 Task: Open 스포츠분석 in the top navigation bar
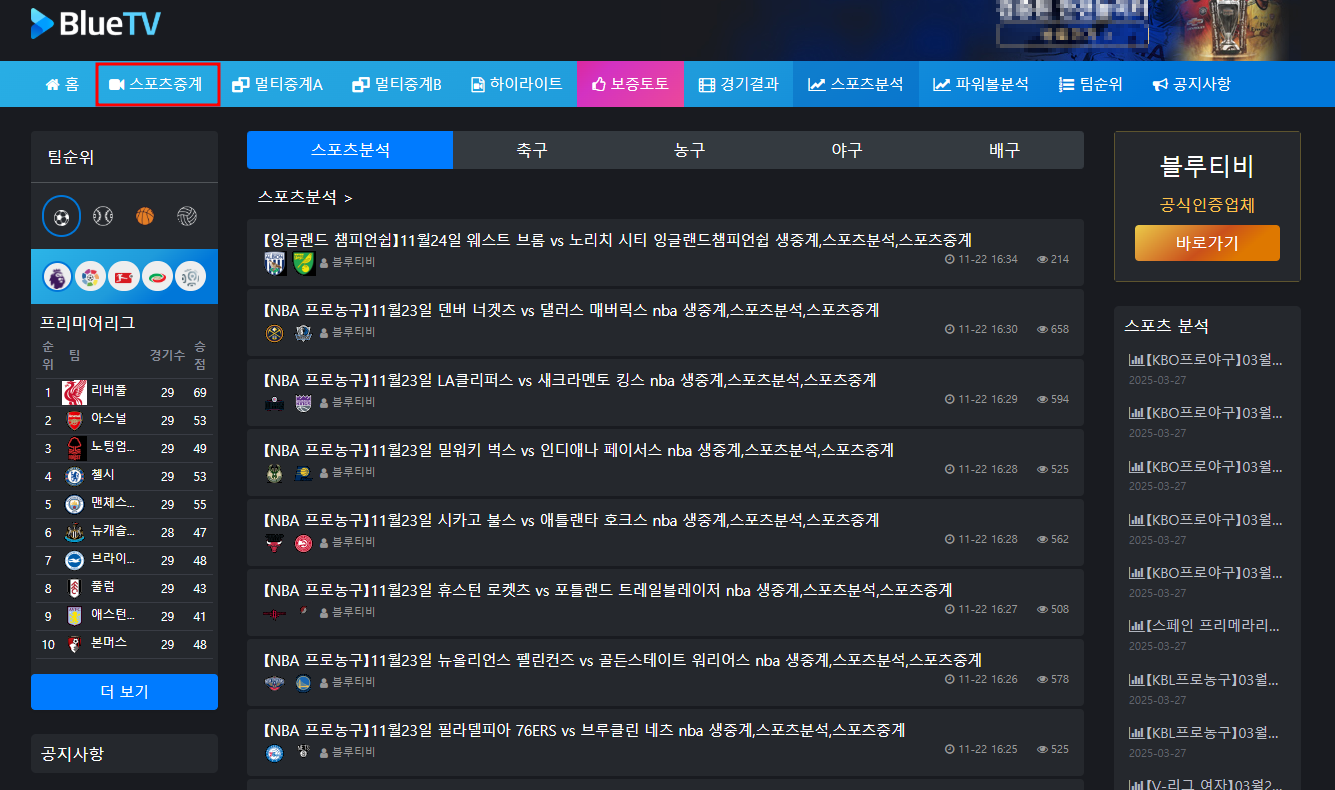pos(855,84)
